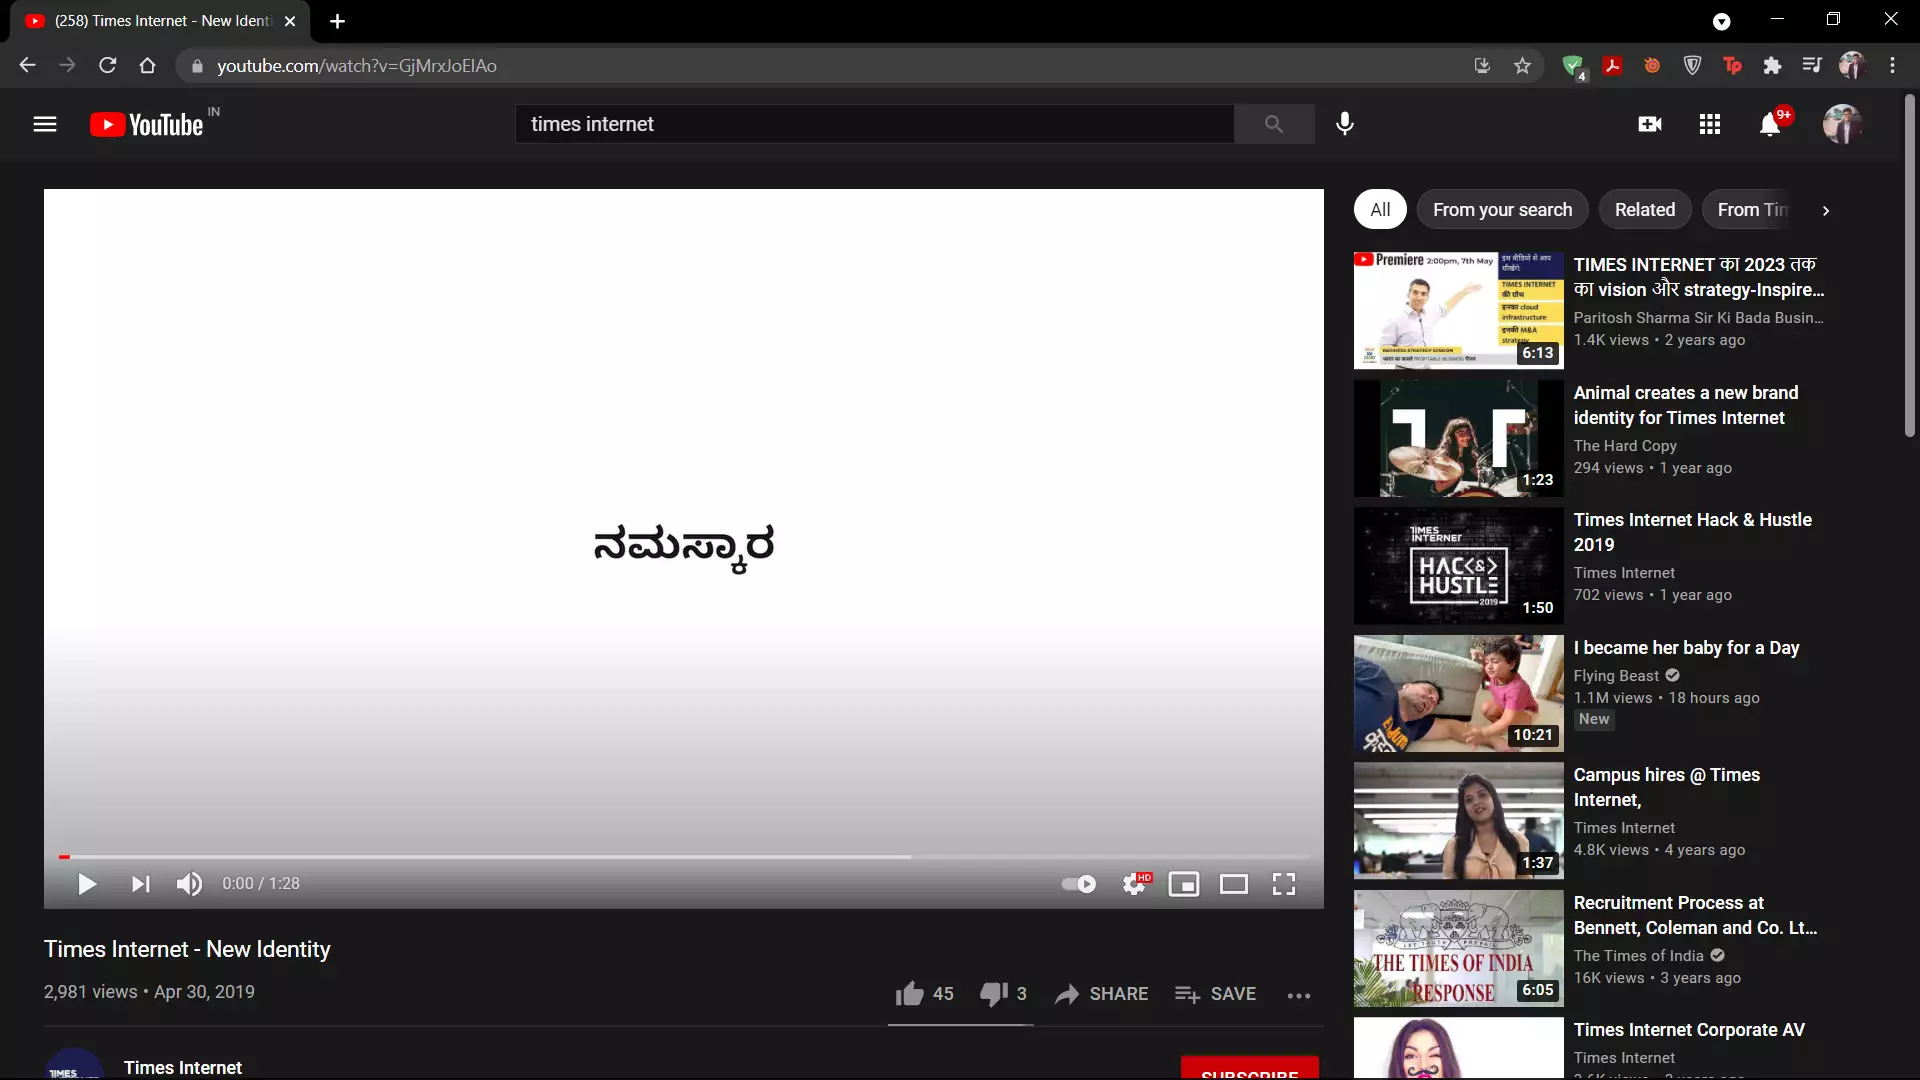
Task: Search with your voice microphone
Action: tap(1345, 124)
